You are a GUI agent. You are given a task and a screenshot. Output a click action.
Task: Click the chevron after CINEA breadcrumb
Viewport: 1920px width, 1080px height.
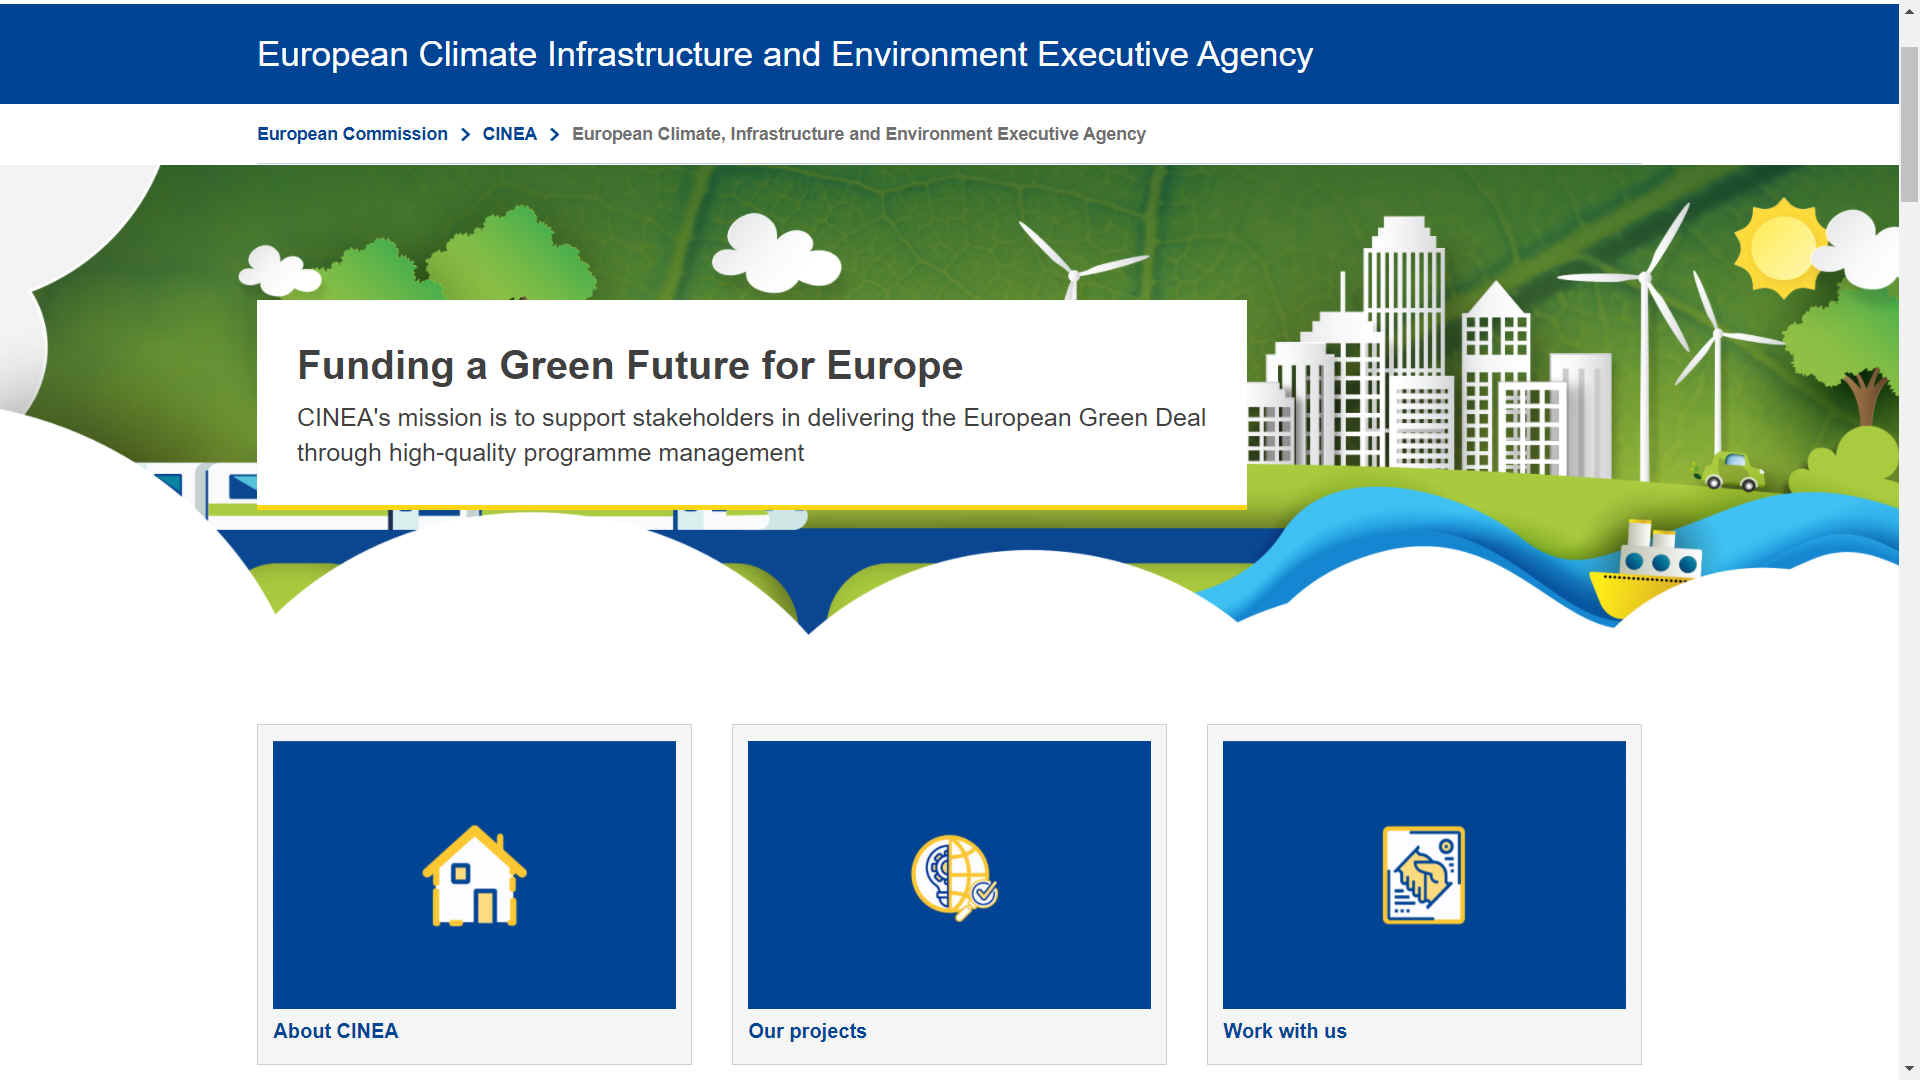[554, 134]
